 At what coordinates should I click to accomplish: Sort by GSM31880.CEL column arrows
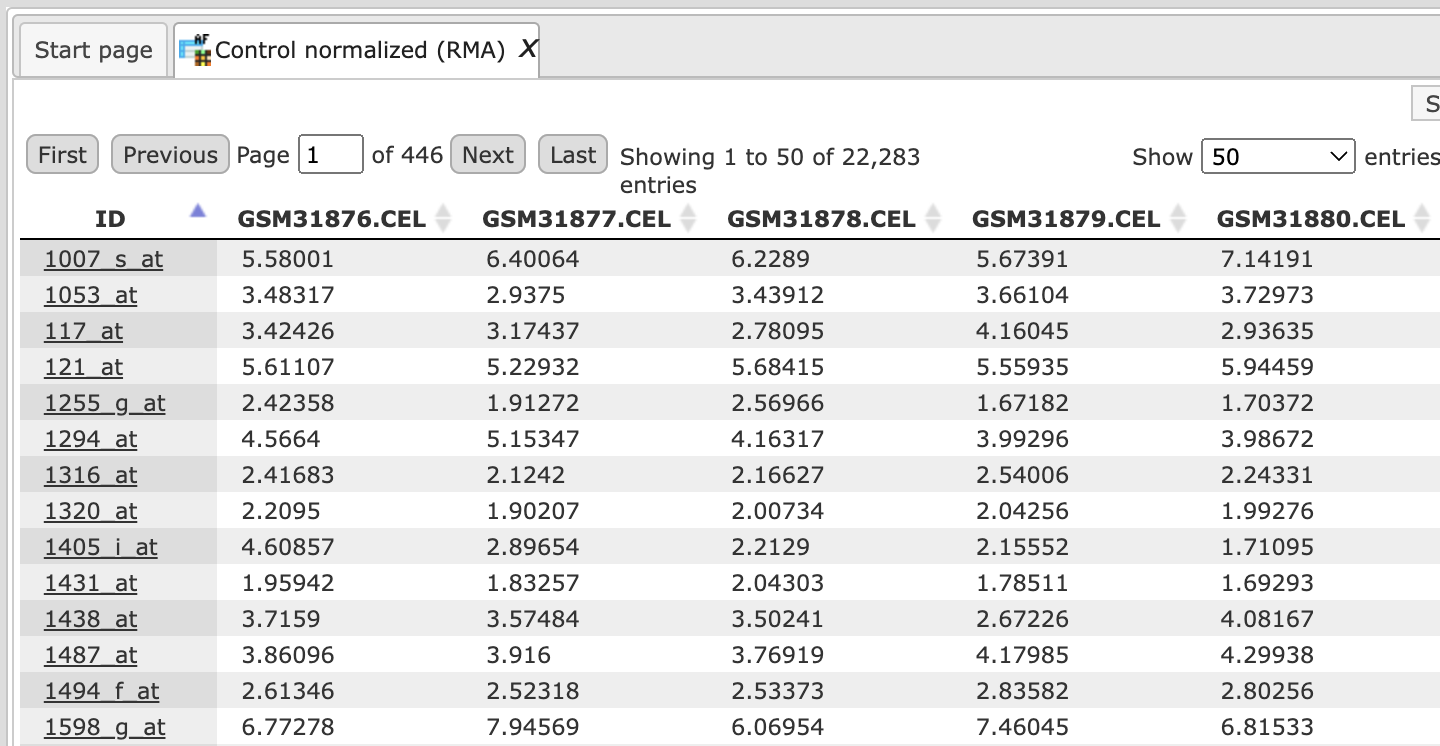[1423, 219]
